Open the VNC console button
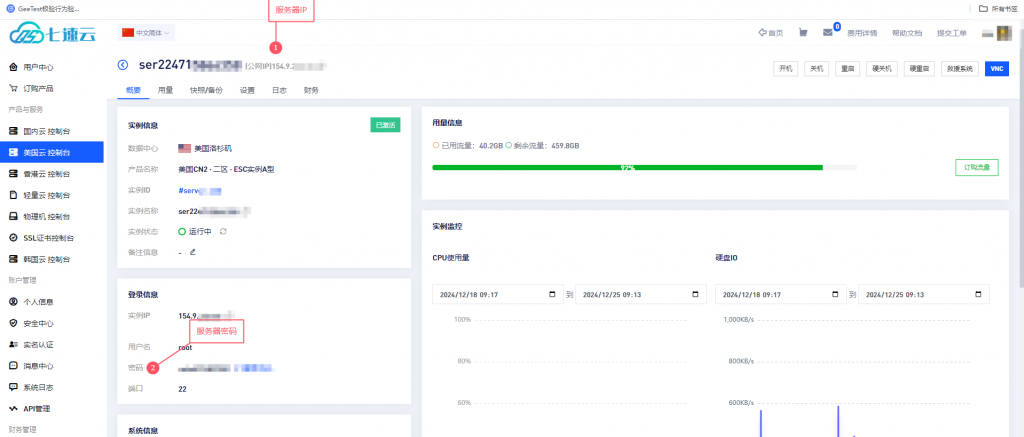 (997, 69)
